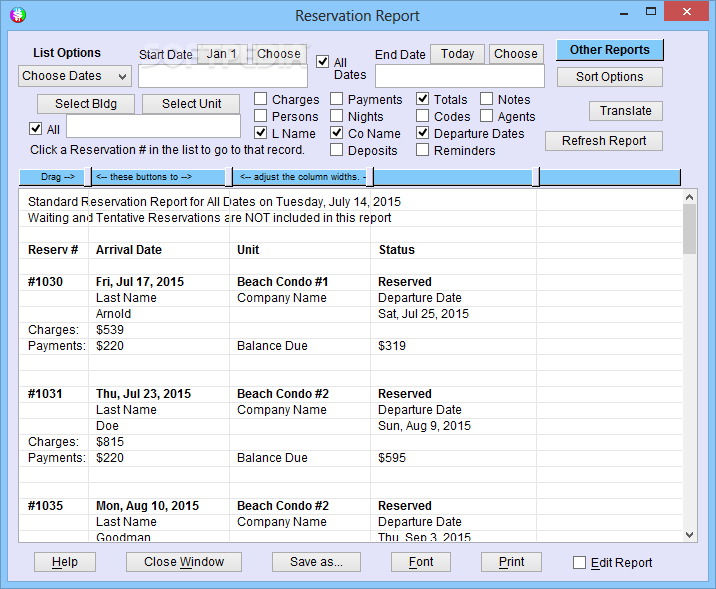Image resolution: width=716 pixels, height=589 pixels.
Task: Open reservation #1035 record
Action: 45,506
